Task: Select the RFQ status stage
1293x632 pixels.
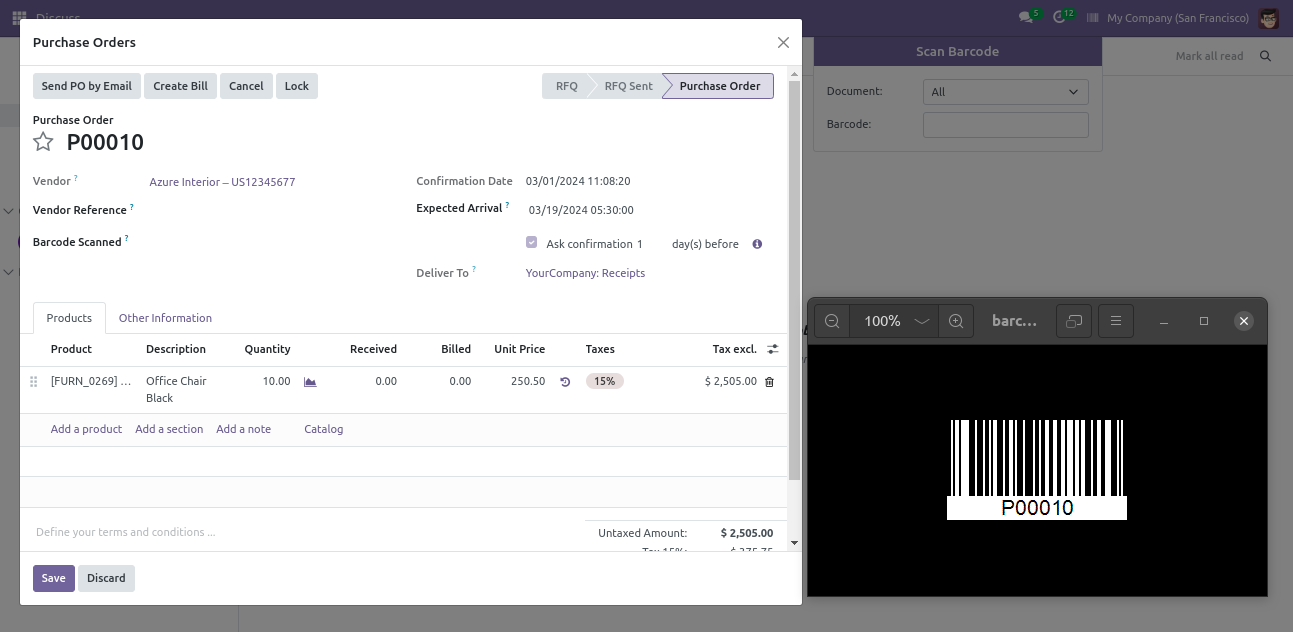Action: pos(566,86)
